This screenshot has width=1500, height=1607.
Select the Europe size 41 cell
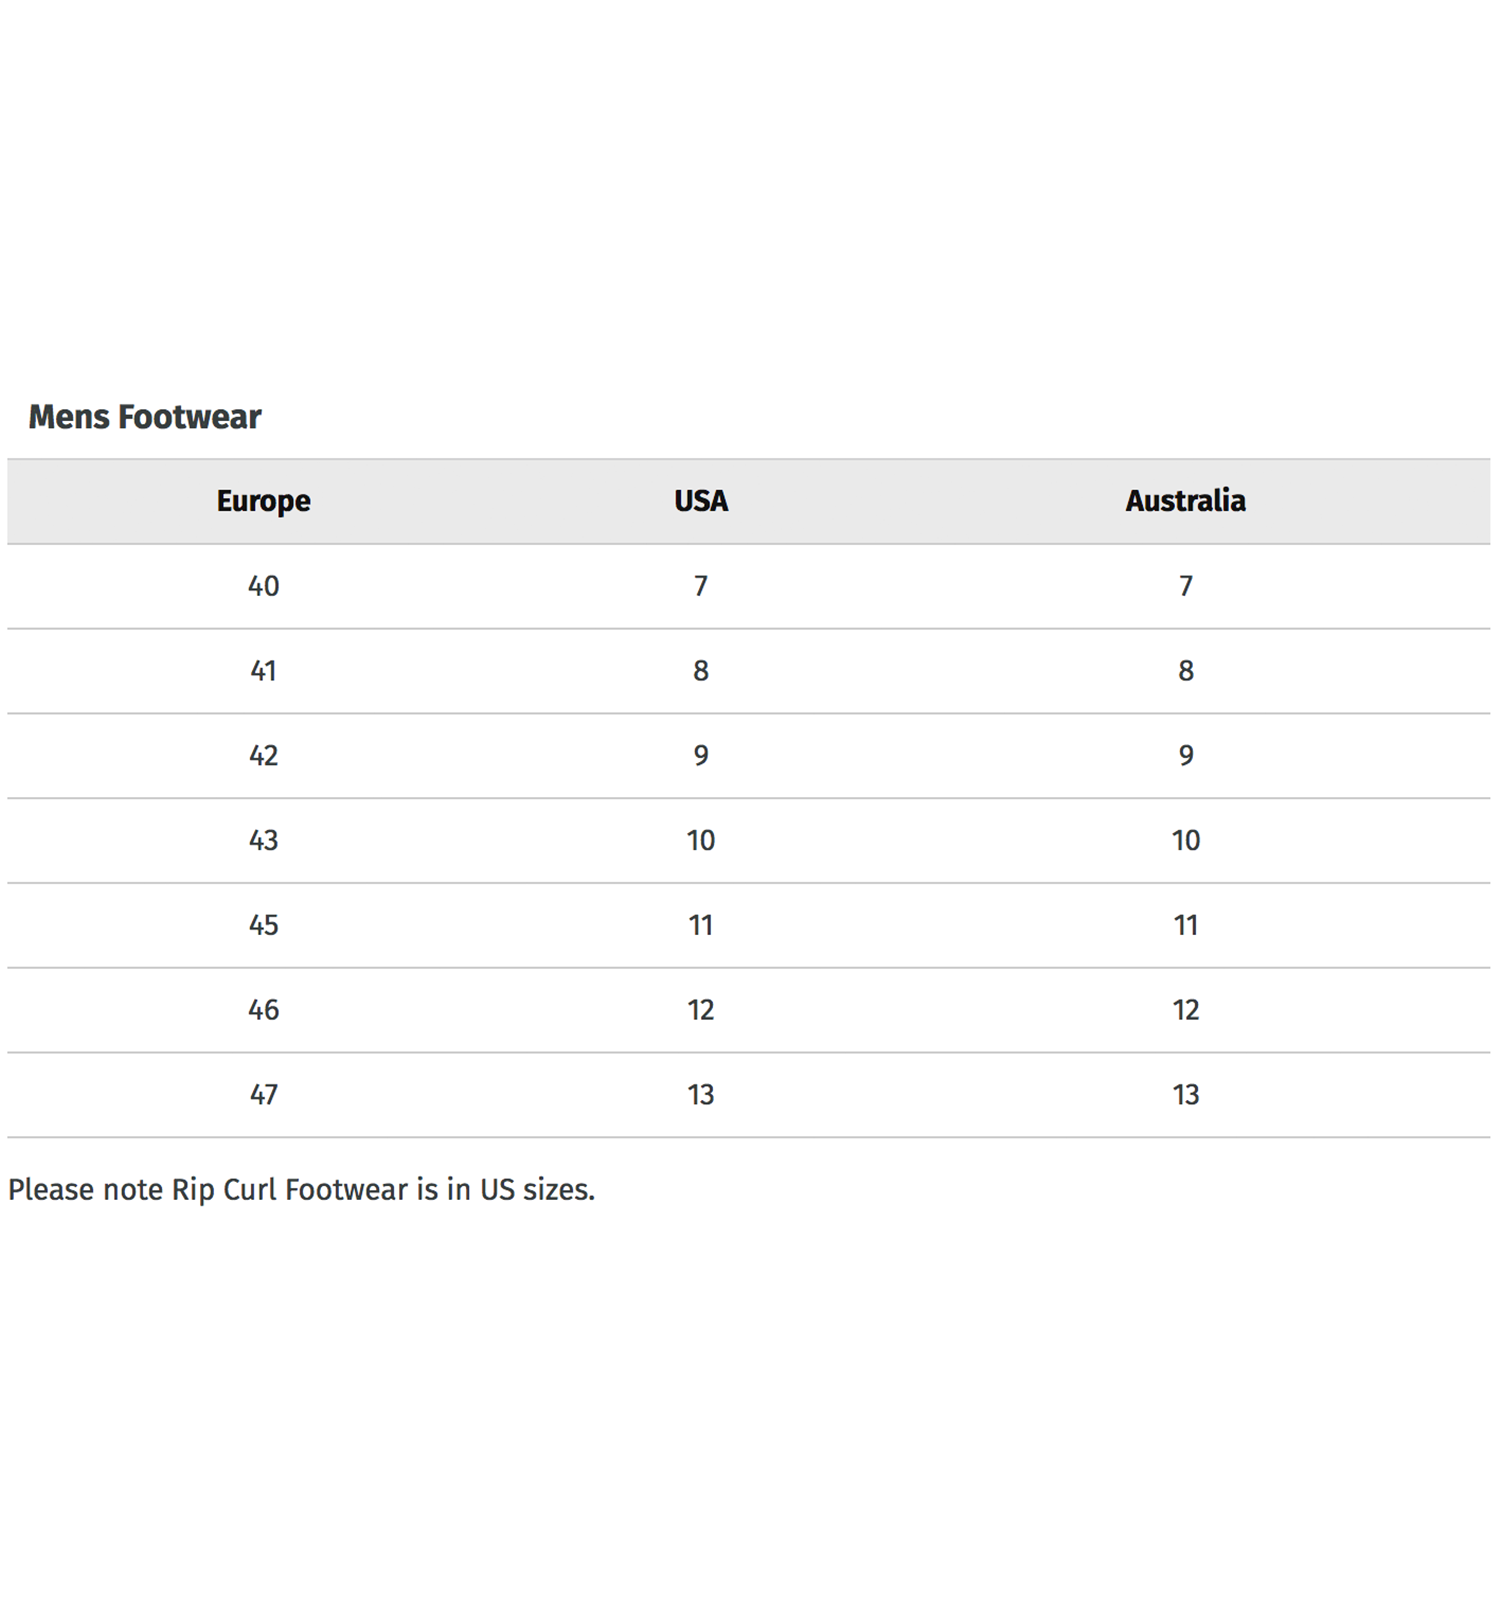coord(264,671)
